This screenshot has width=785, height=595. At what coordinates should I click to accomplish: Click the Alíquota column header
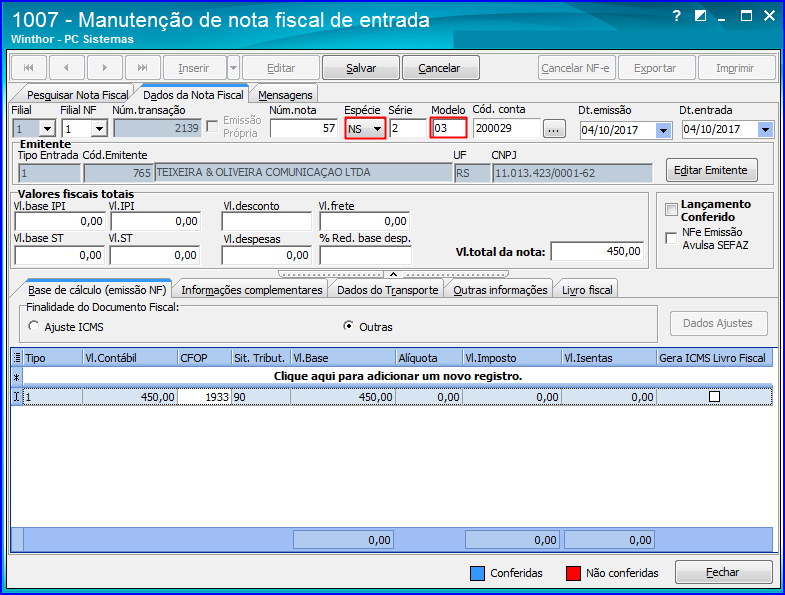click(429, 358)
